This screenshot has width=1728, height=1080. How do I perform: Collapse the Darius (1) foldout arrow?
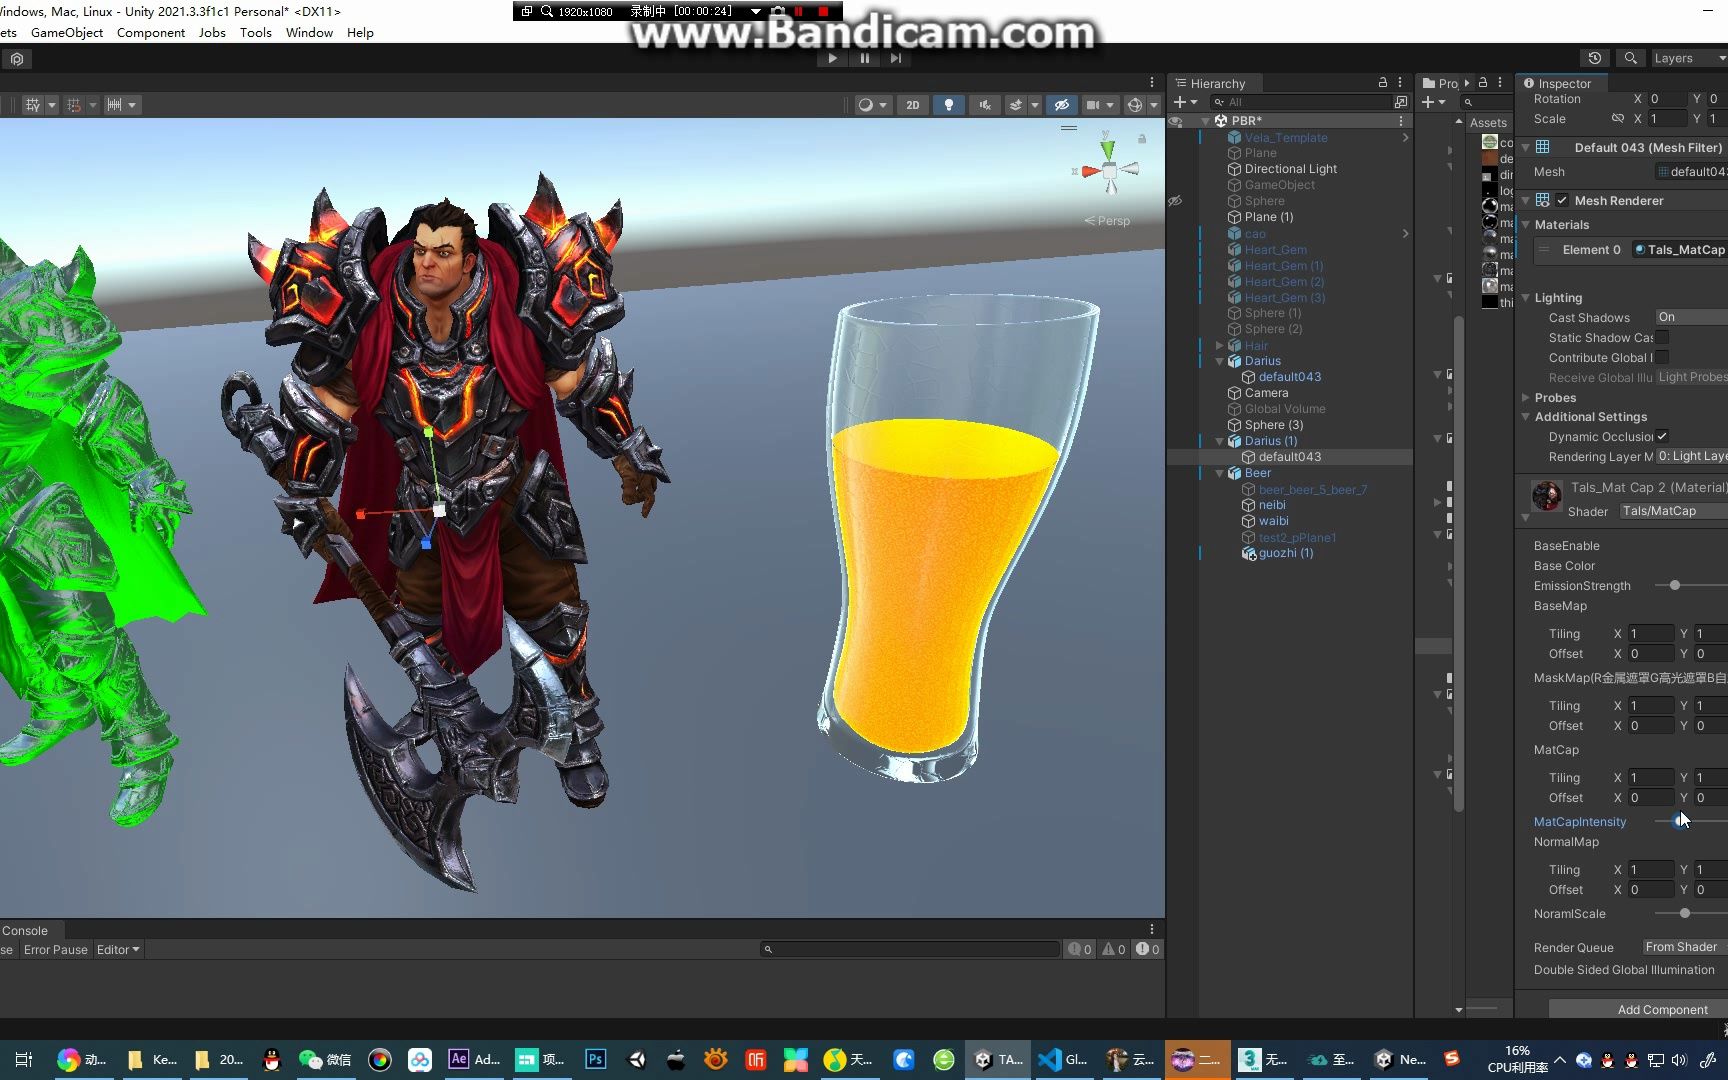click(1220, 441)
